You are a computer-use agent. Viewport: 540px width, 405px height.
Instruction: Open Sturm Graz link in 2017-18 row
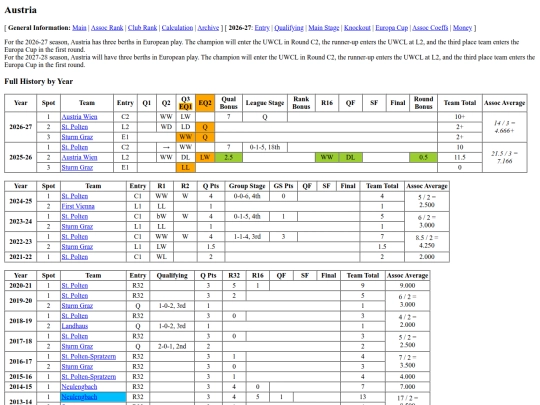(77, 346)
